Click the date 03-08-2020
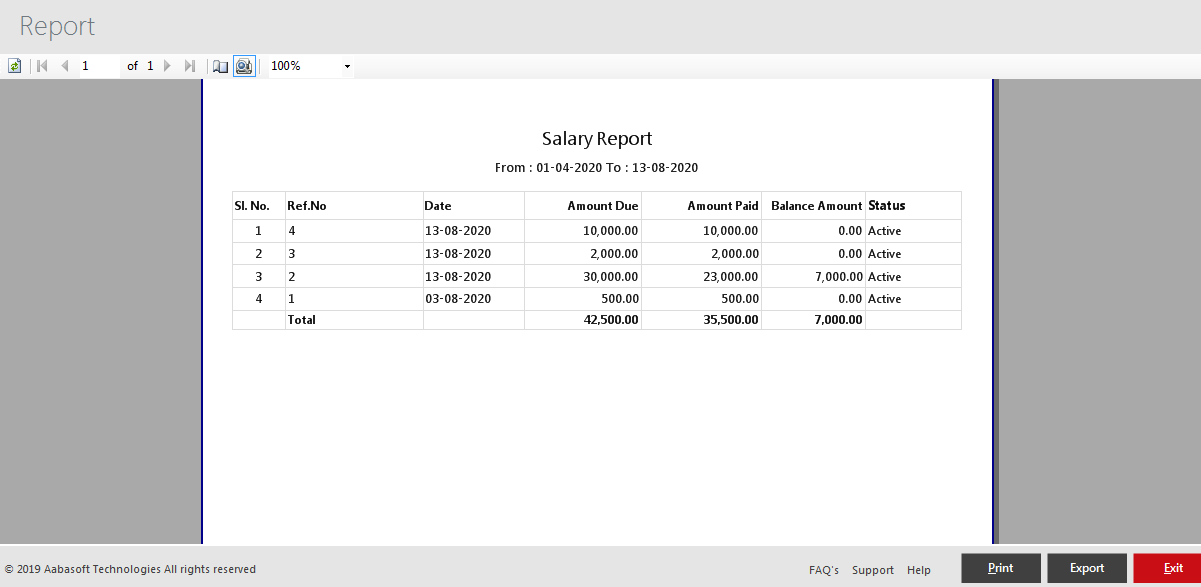 pyautogui.click(x=458, y=299)
